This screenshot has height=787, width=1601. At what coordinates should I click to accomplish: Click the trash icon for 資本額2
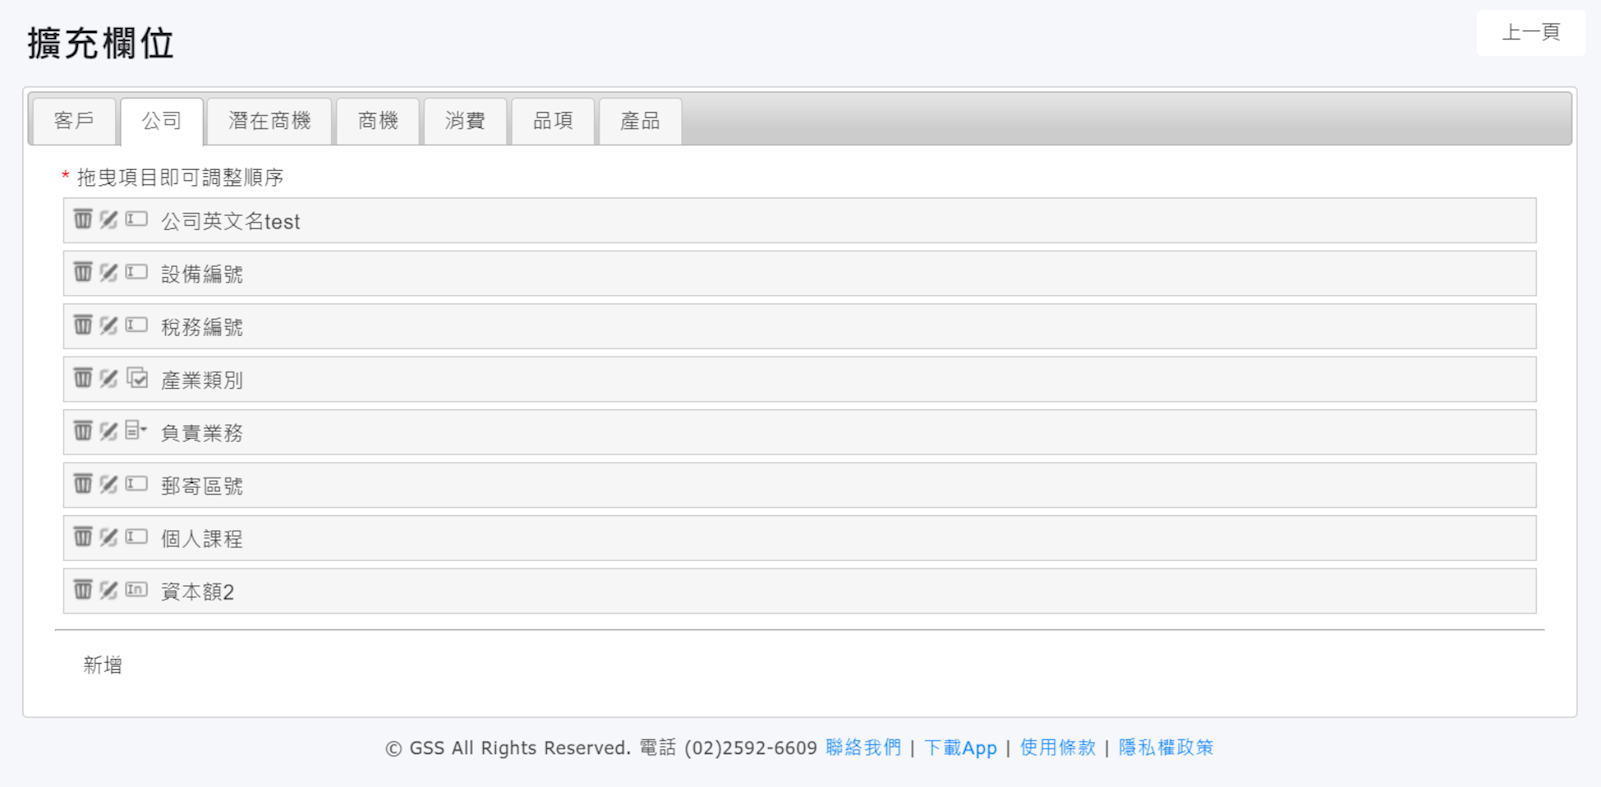pyautogui.click(x=83, y=590)
